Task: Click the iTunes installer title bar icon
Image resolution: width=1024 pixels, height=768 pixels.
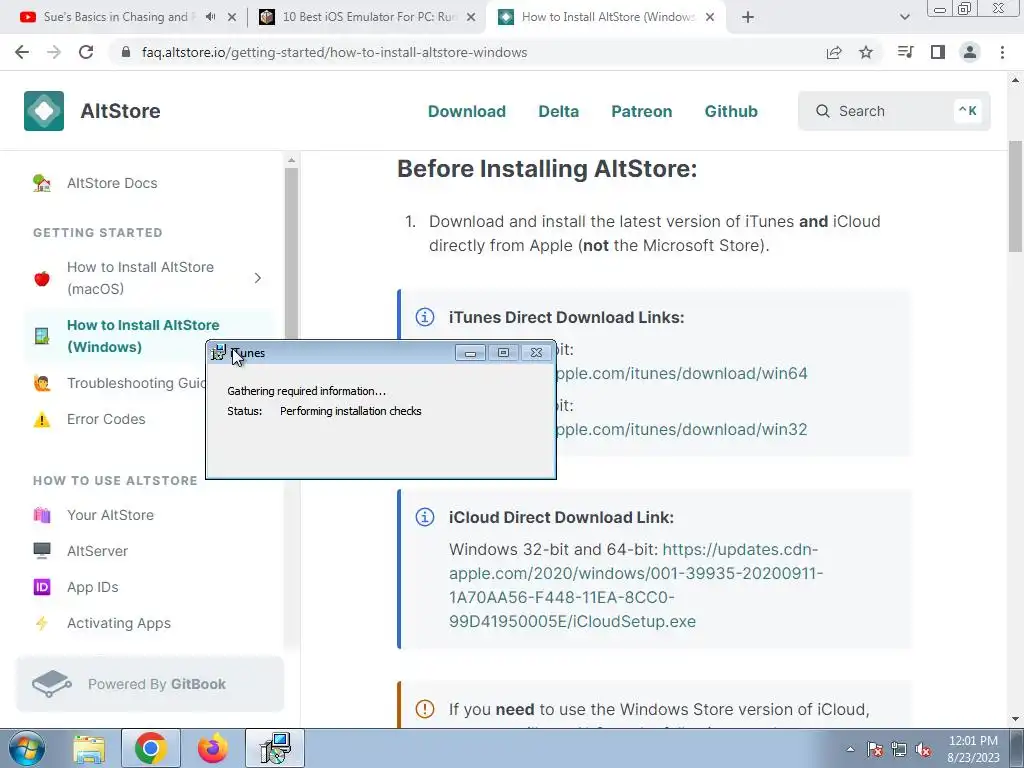Action: click(x=219, y=353)
